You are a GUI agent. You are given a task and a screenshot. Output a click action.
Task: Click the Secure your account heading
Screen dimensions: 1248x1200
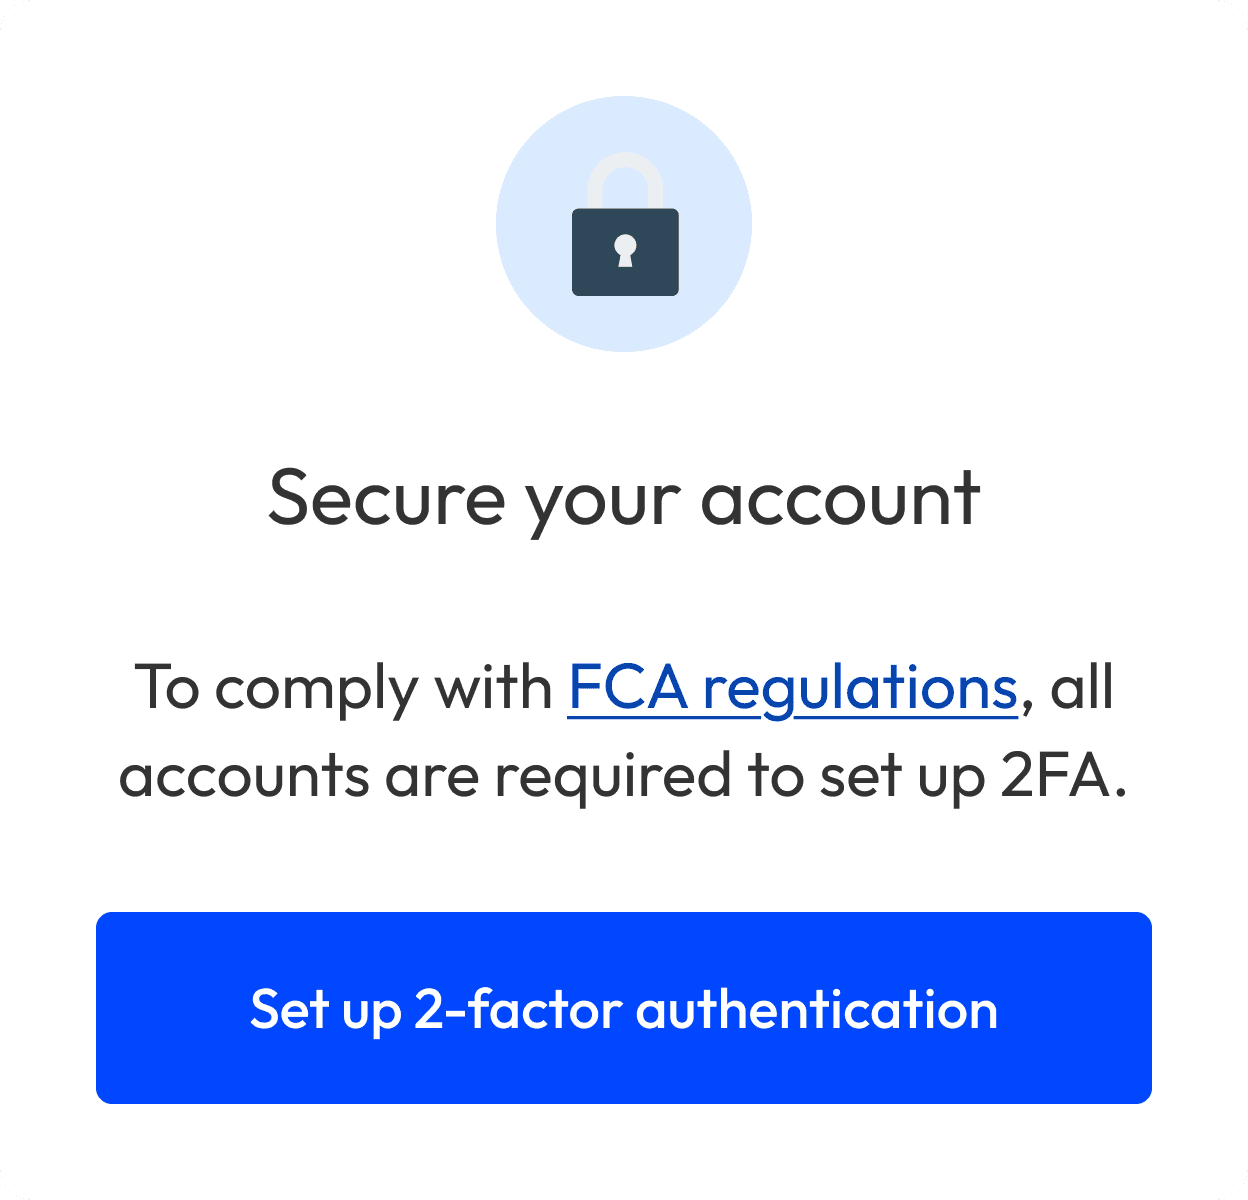click(624, 498)
